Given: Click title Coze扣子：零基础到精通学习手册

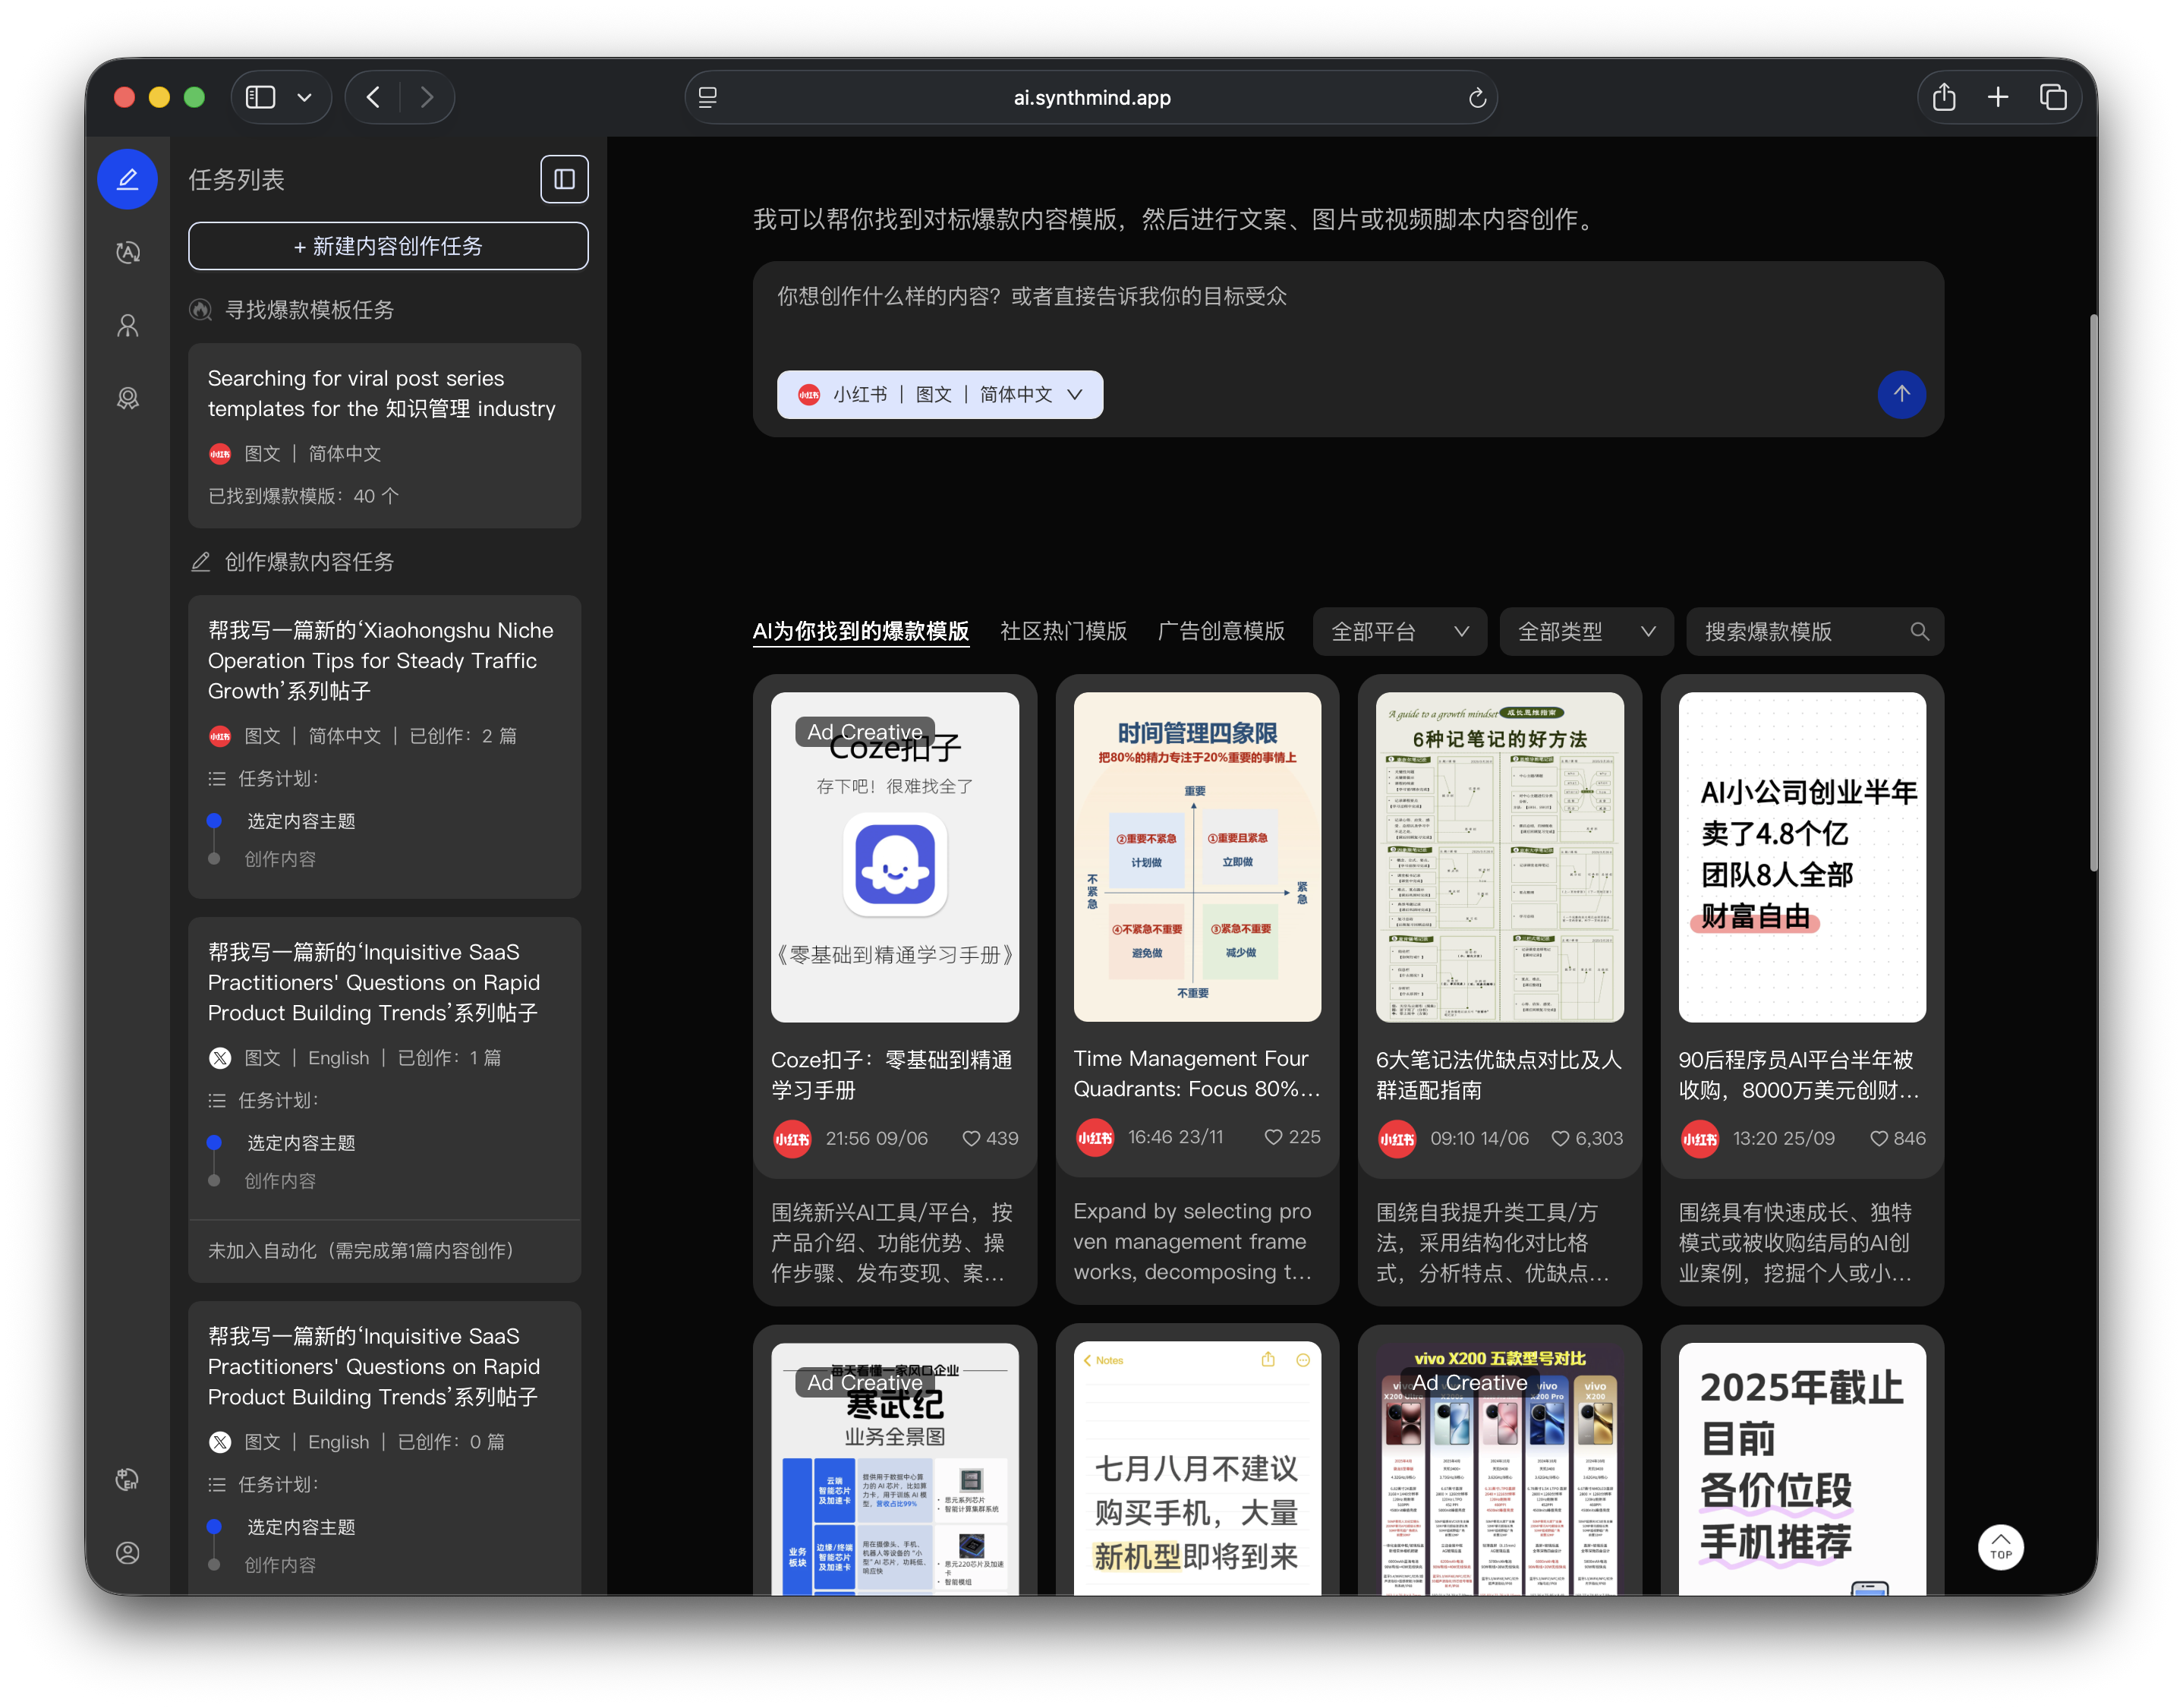Looking at the screenshot, I should pos(892,1074).
